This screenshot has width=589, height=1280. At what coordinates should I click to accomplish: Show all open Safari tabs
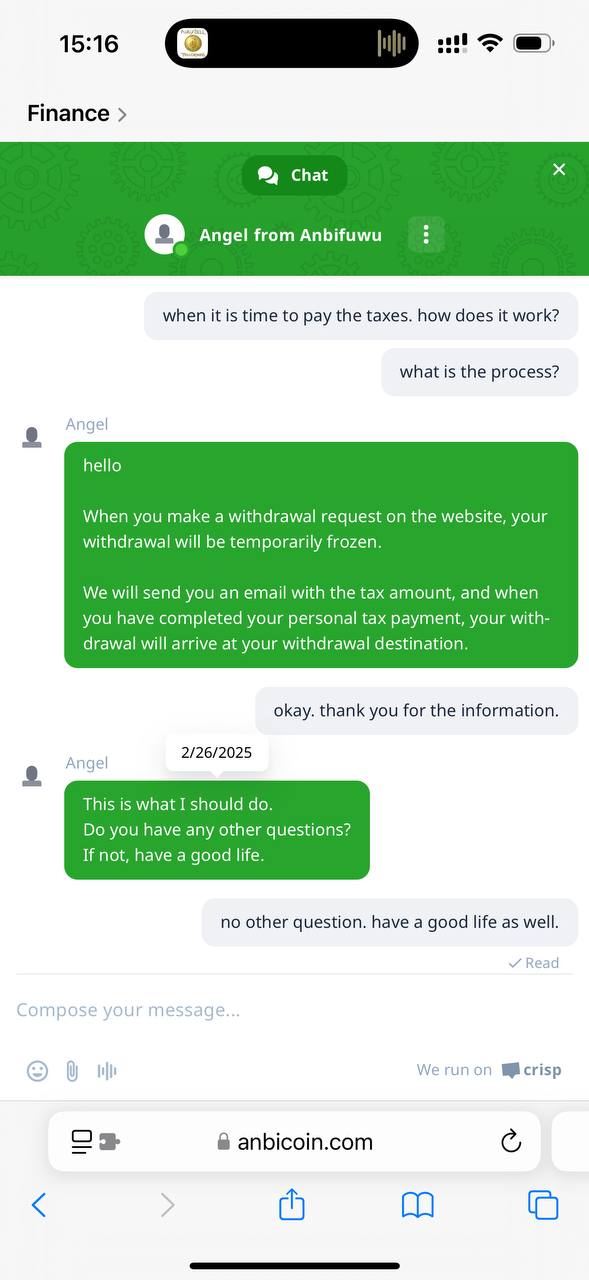(543, 1205)
